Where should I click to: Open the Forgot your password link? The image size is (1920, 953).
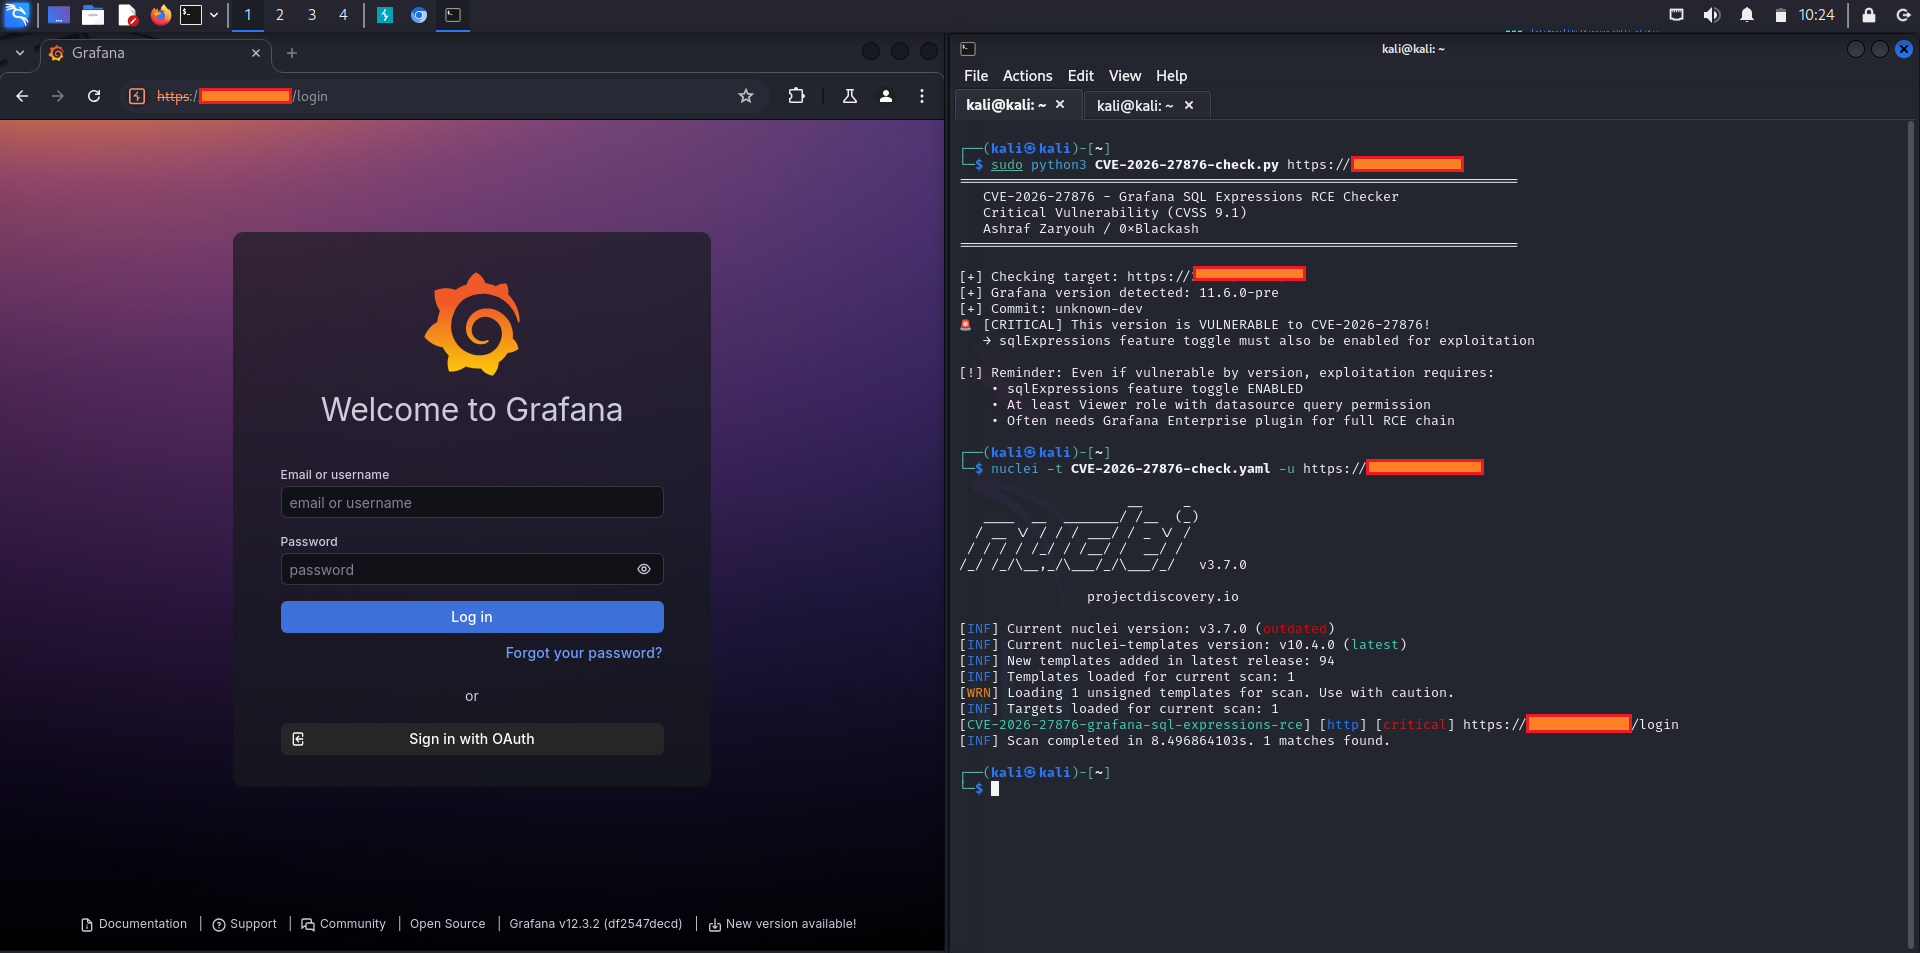[x=583, y=652]
